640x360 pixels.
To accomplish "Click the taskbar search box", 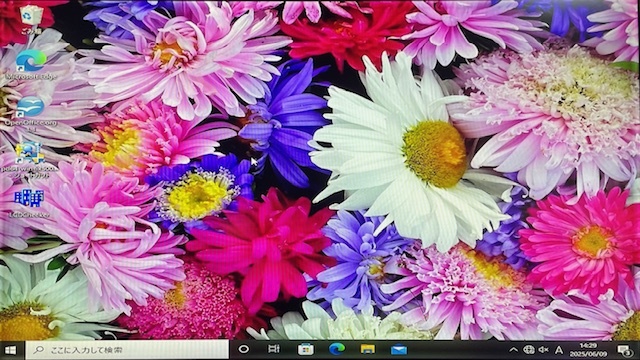I will [x=127, y=350].
